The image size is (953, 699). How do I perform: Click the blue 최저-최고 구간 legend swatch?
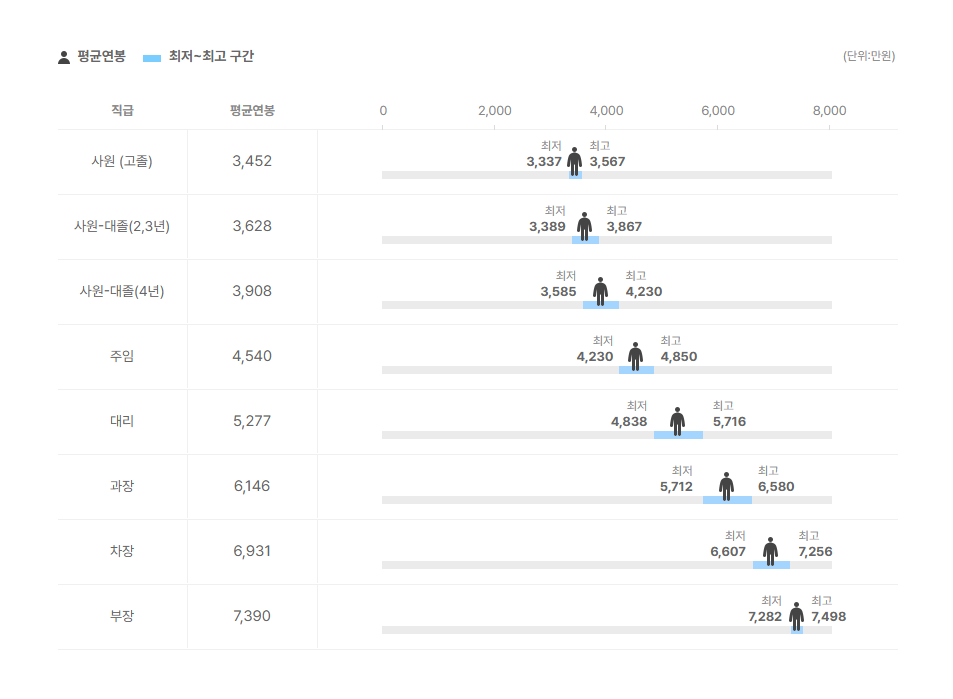152,58
